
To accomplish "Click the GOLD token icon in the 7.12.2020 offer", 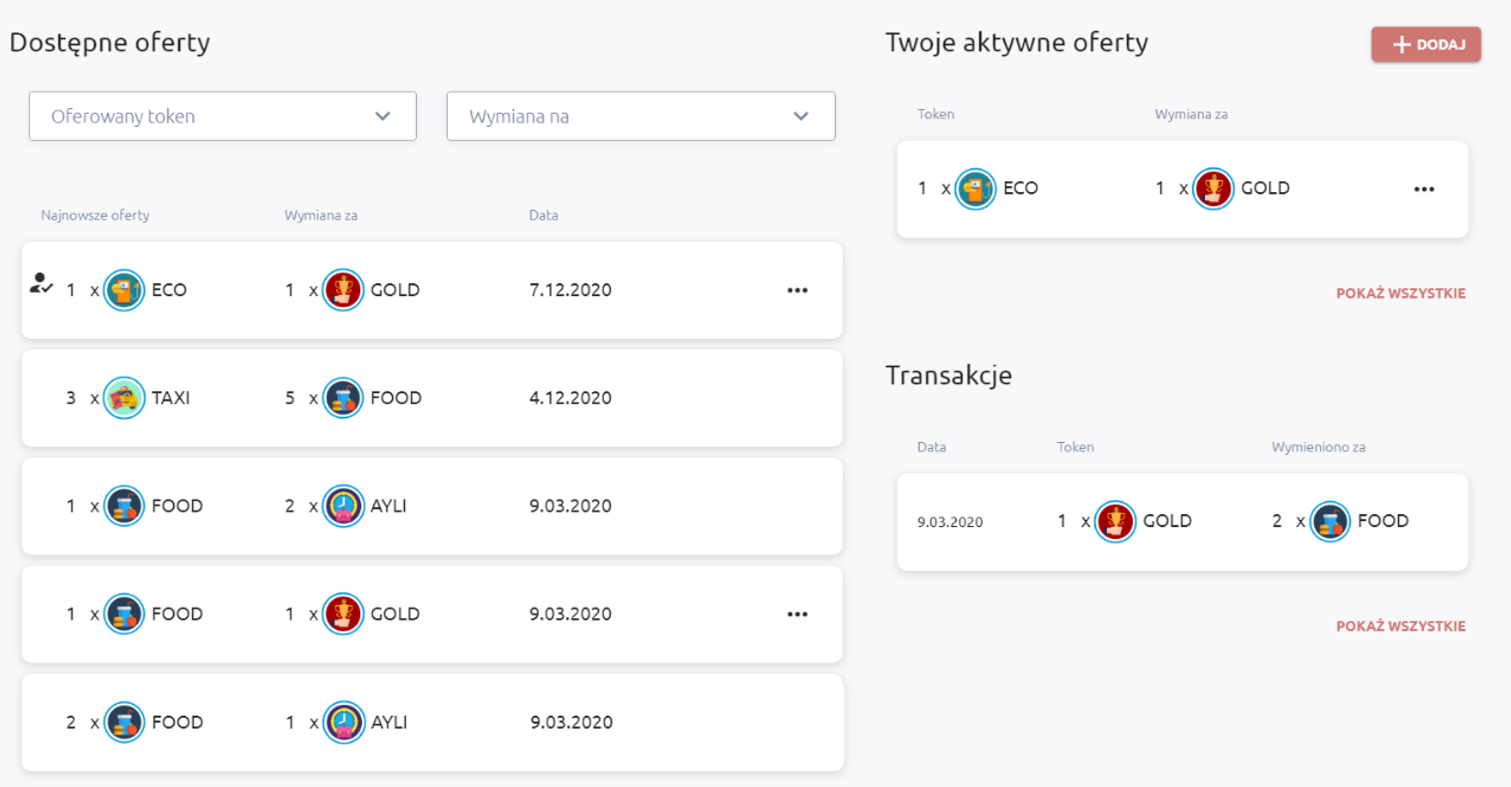I will tap(344, 290).
